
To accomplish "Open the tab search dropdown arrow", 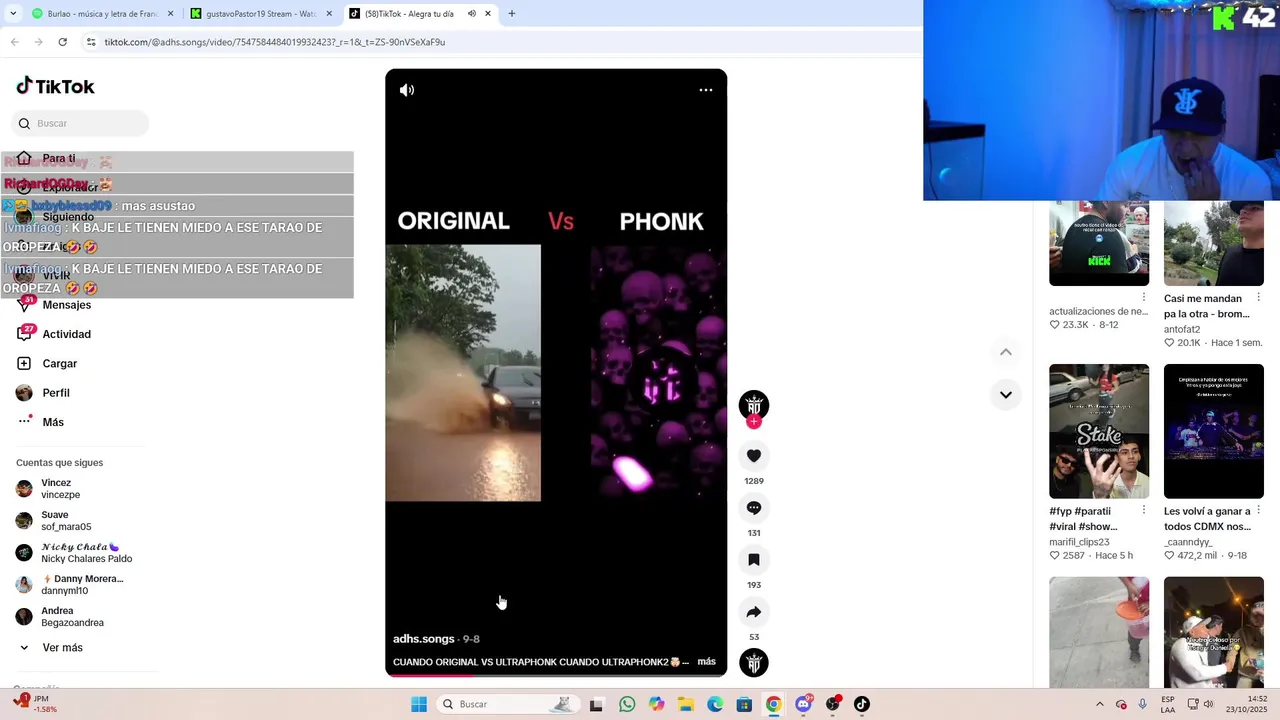I will point(12,14).
